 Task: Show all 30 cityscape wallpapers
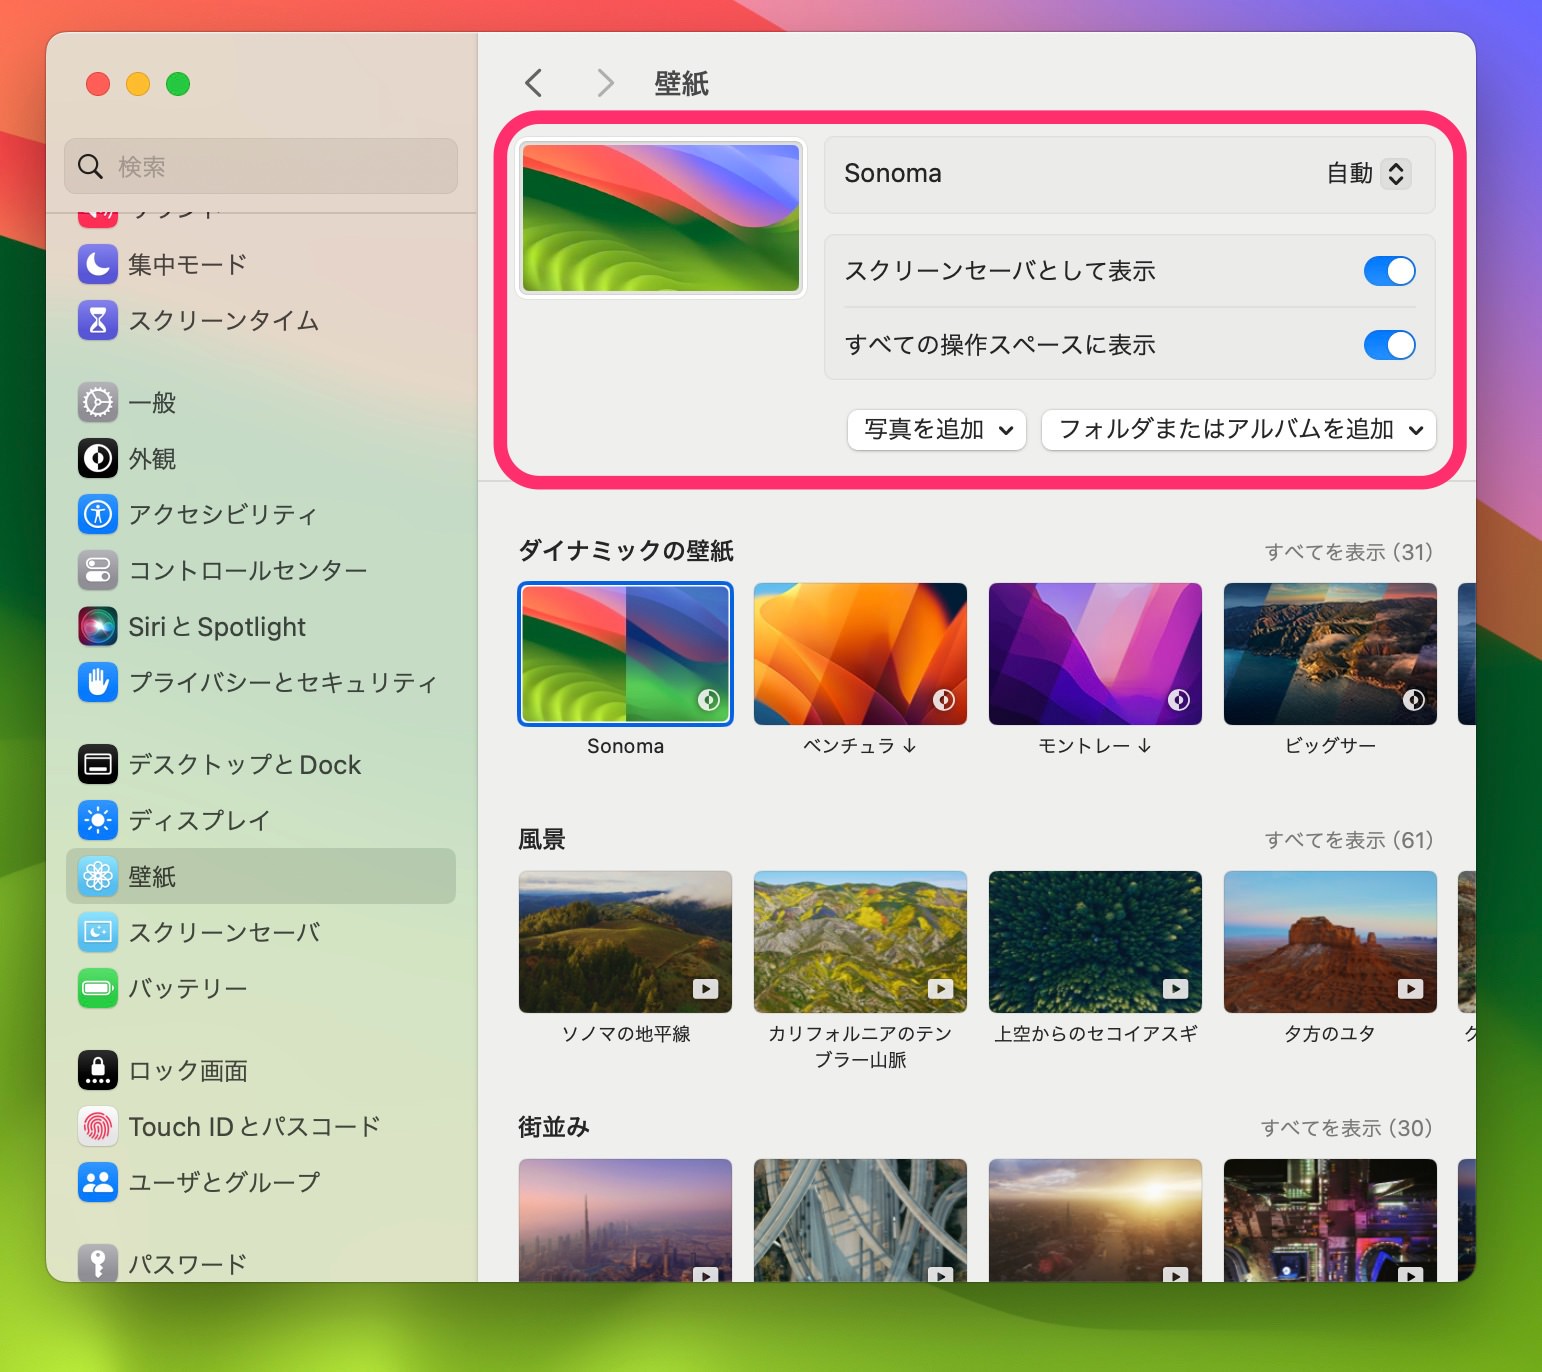[x=1346, y=1128]
